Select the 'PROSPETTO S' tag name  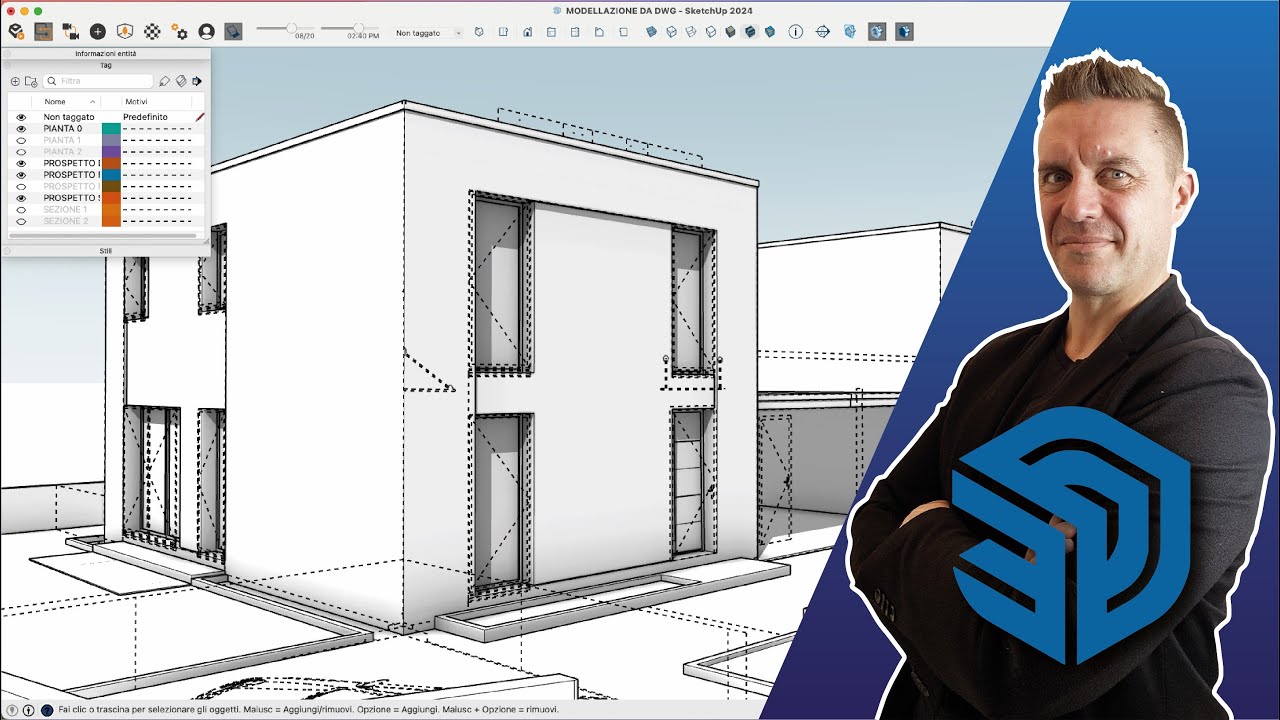coord(71,198)
